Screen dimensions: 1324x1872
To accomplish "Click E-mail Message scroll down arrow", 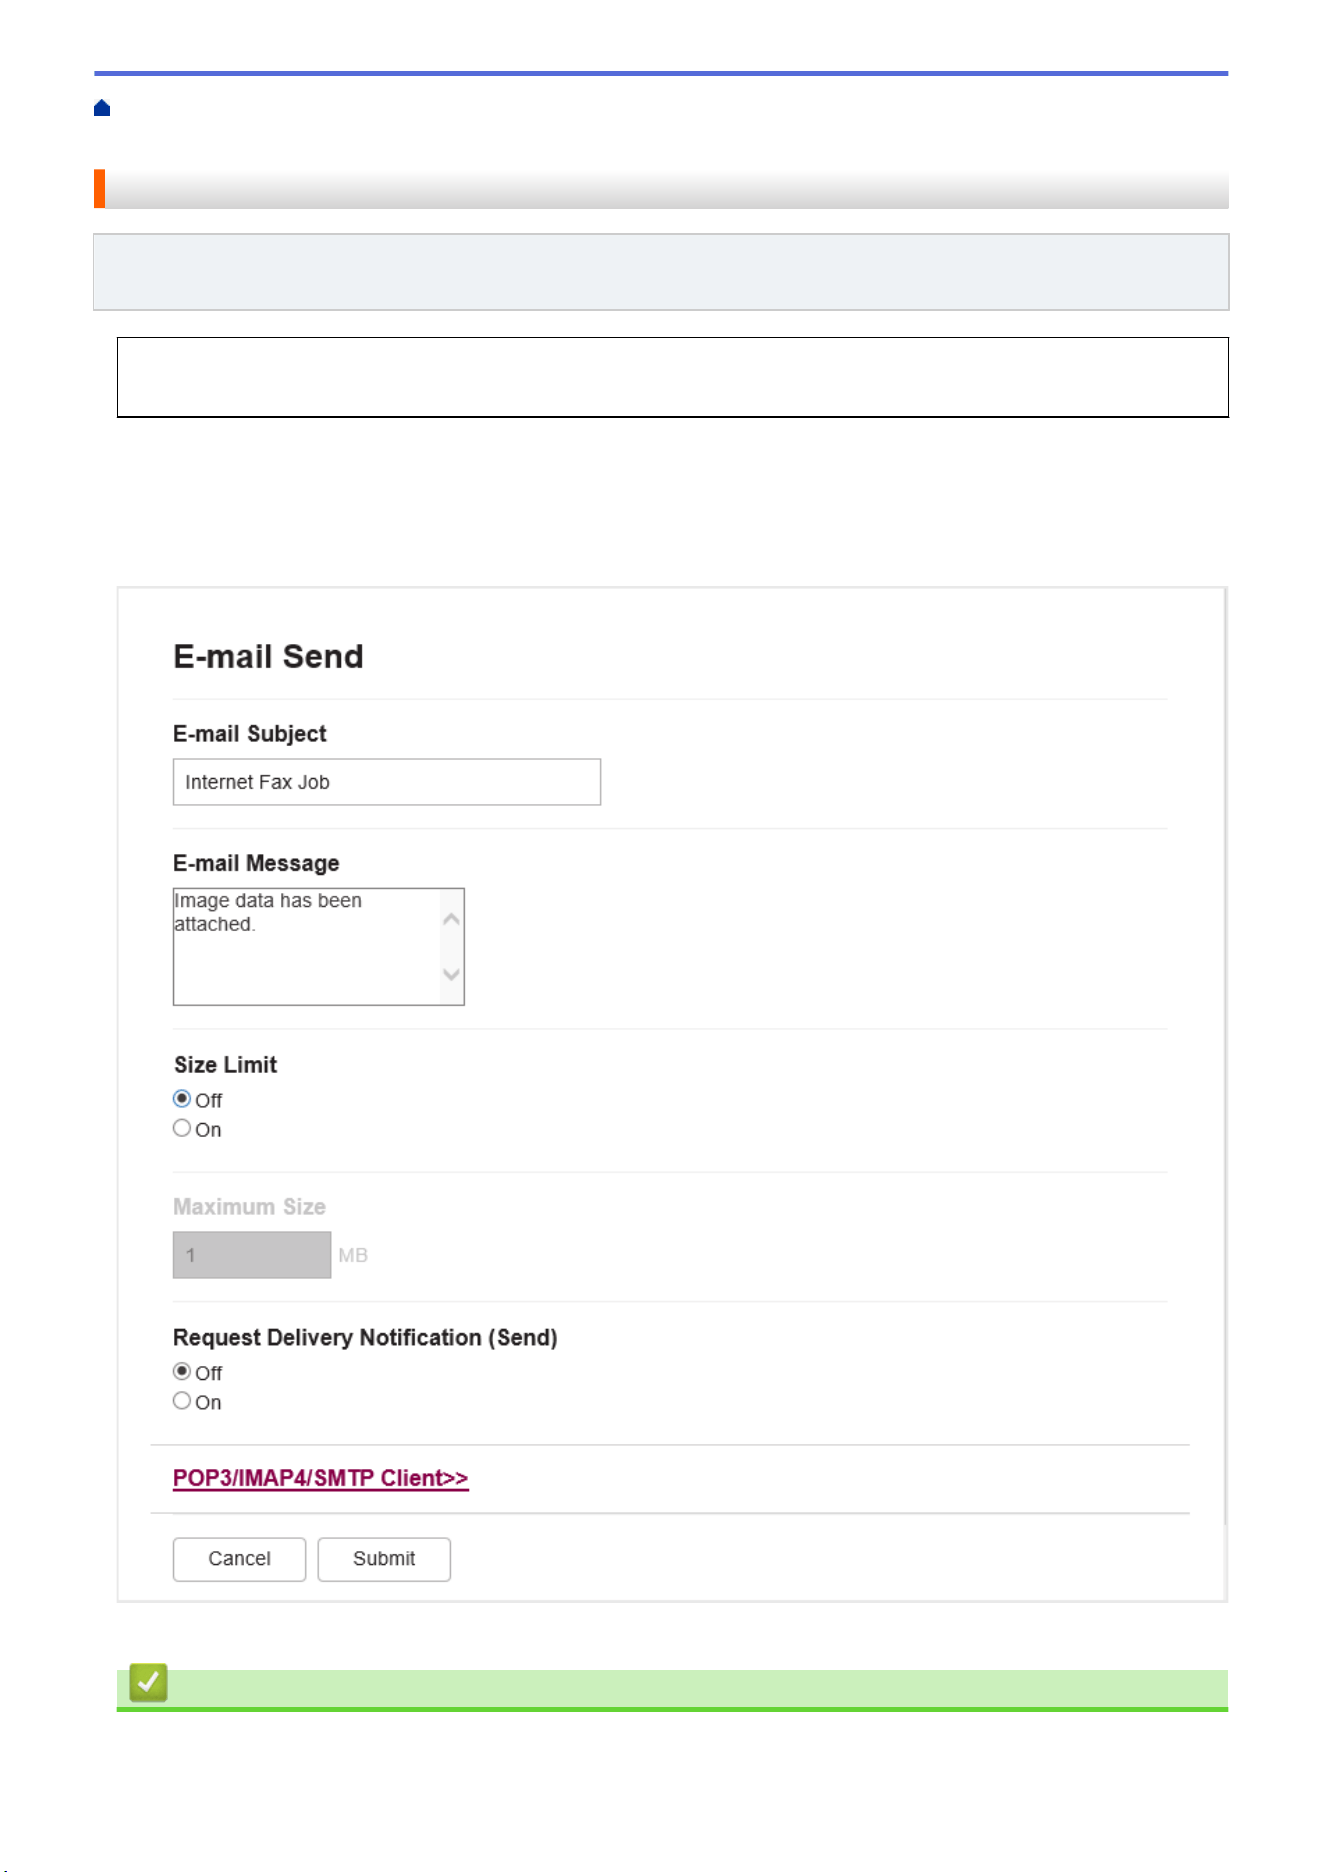I will [x=452, y=974].
